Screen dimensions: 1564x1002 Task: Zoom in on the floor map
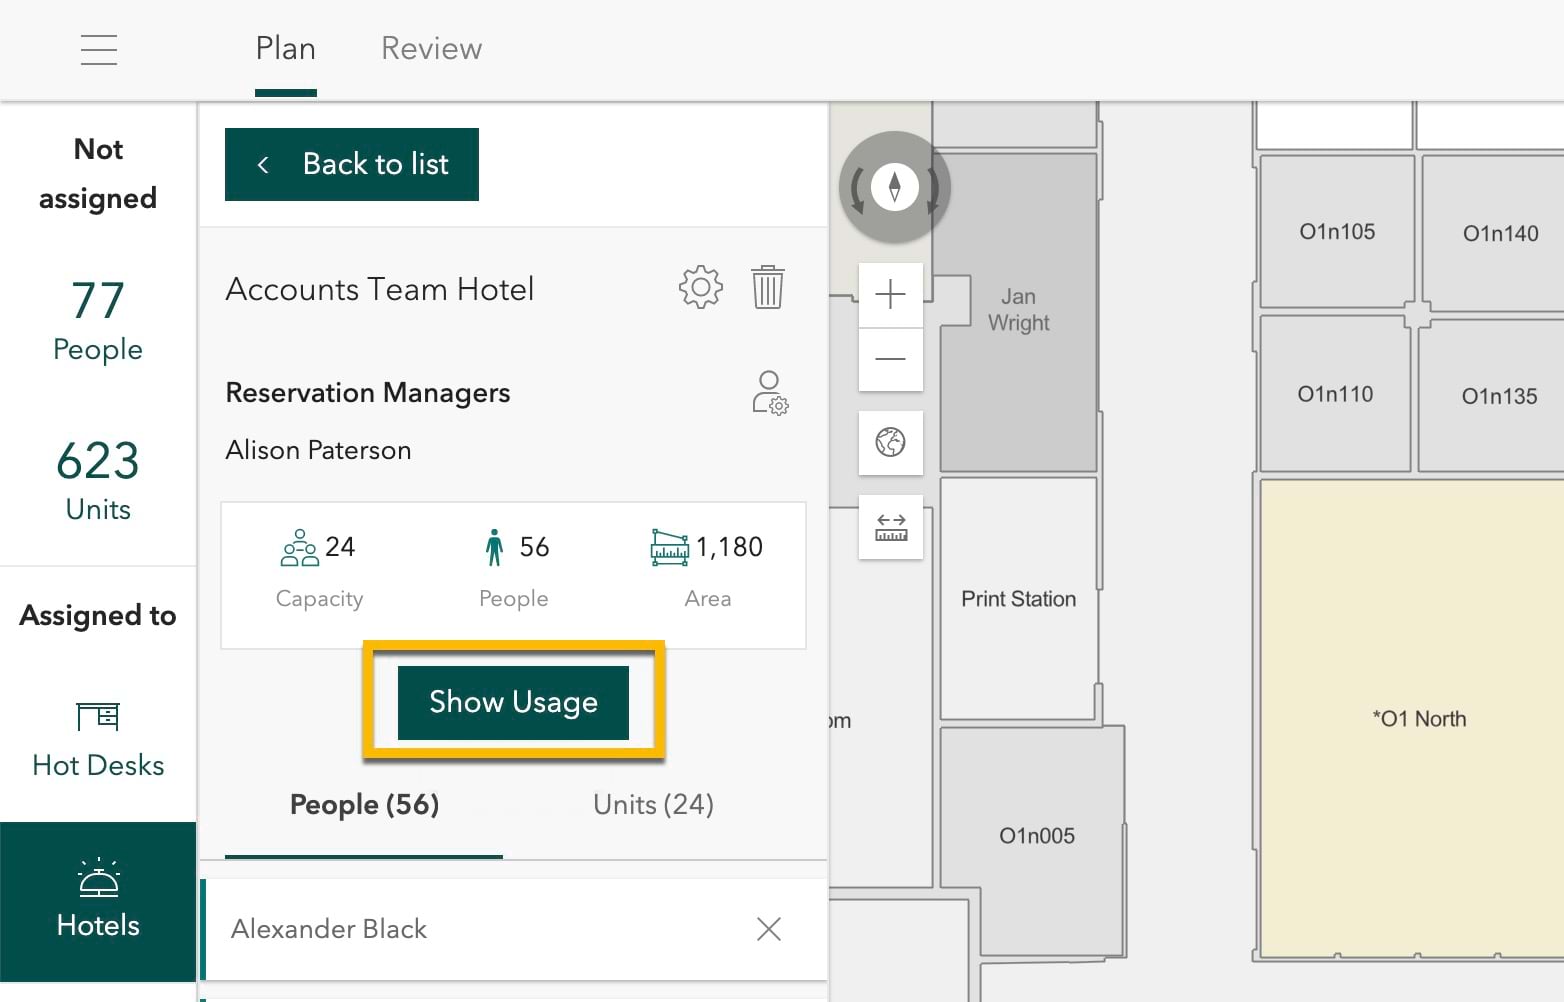click(x=890, y=295)
